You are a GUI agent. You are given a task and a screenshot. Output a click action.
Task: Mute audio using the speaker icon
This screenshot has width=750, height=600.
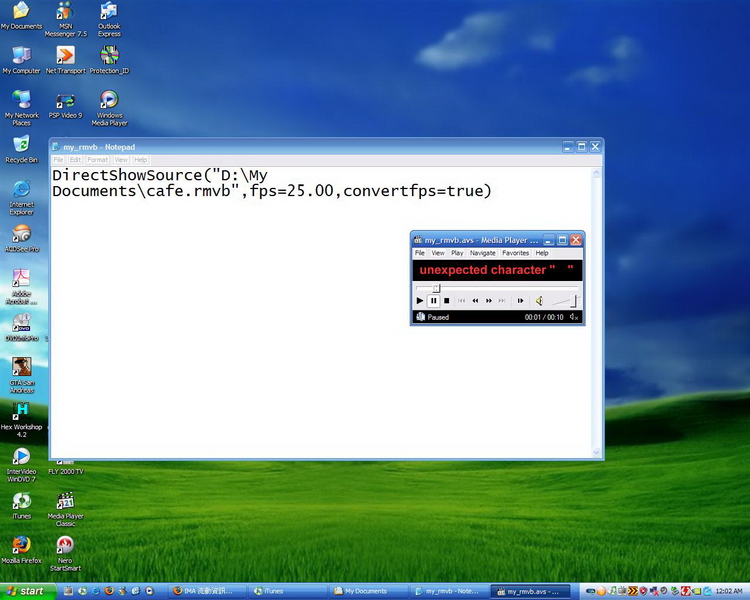(538, 301)
